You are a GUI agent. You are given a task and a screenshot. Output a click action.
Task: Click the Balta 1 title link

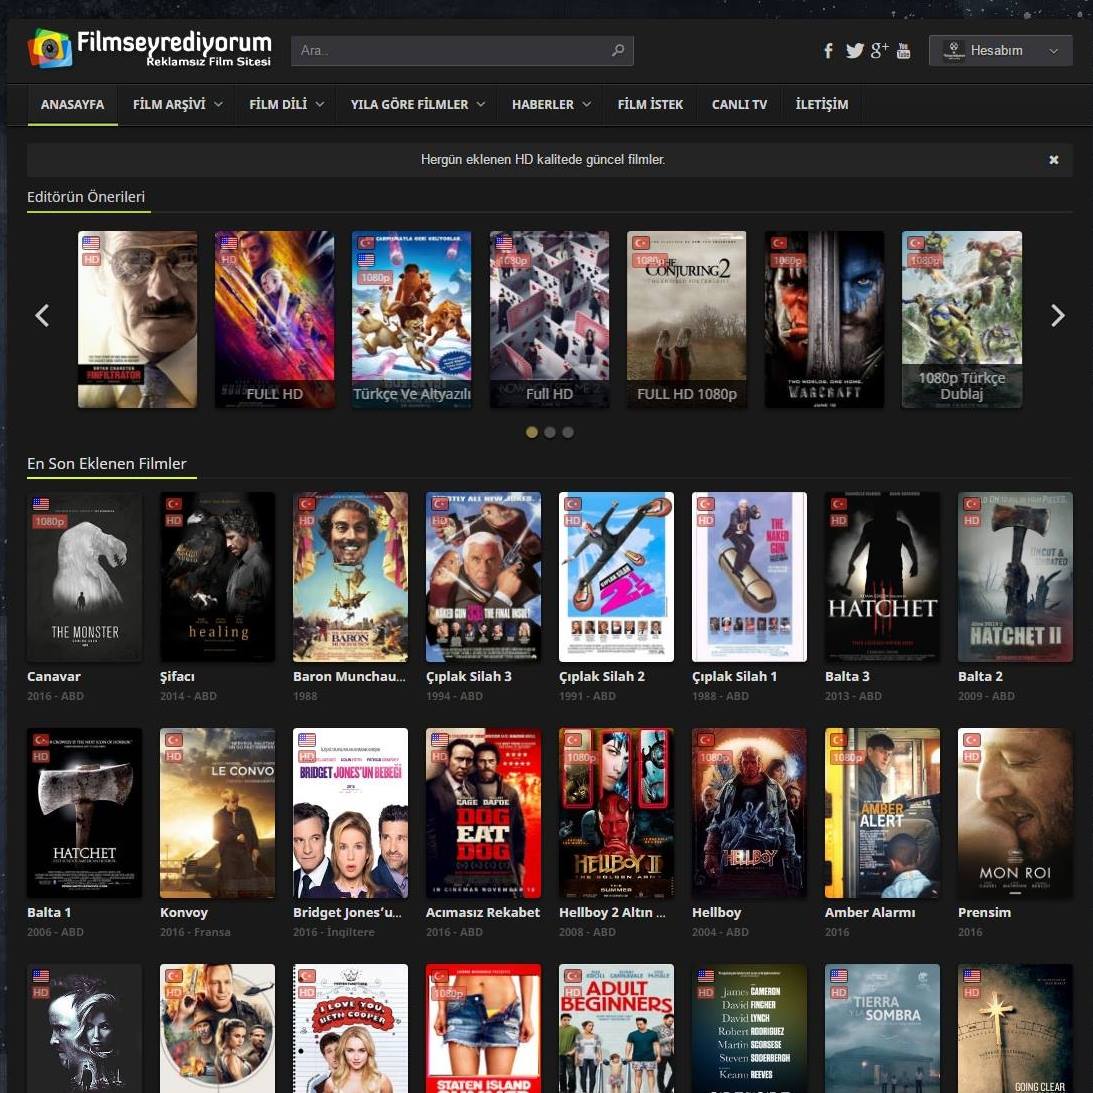49,912
